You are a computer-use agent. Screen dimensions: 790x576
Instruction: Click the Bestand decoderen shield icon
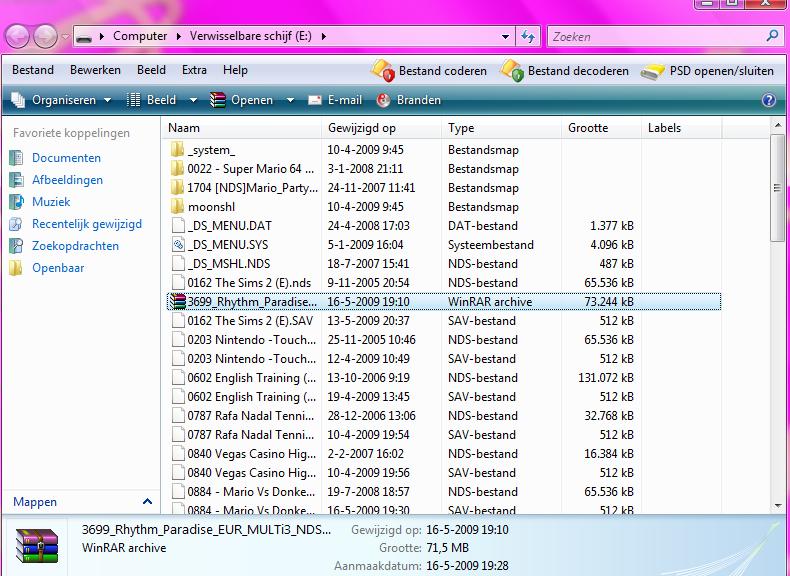point(512,70)
